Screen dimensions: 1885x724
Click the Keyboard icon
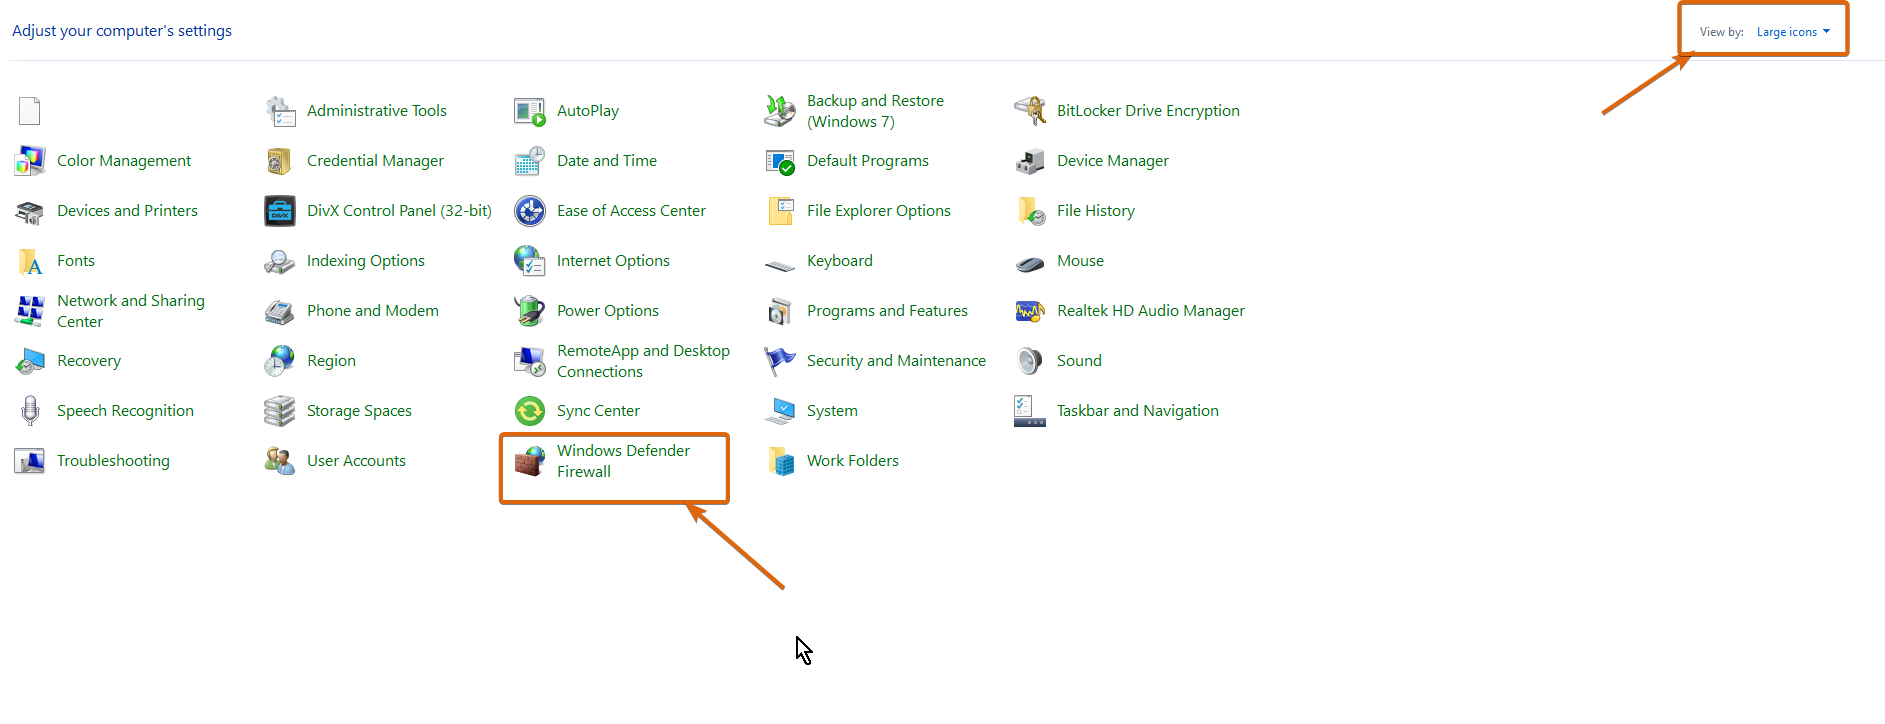(x=780, y=265)
